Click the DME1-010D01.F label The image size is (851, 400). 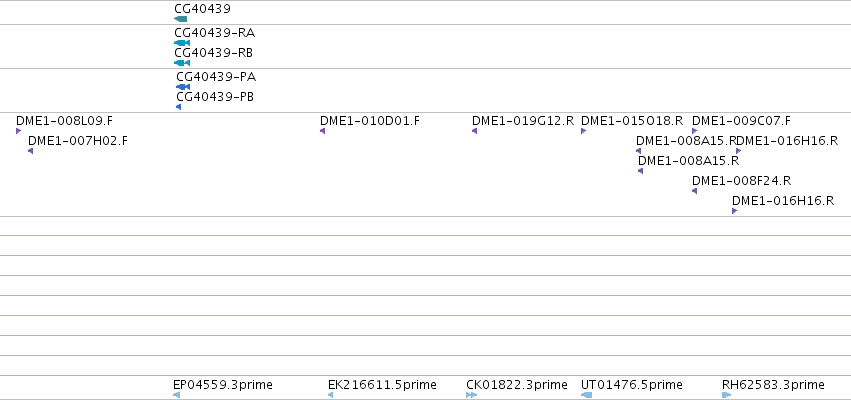(370, 121)
